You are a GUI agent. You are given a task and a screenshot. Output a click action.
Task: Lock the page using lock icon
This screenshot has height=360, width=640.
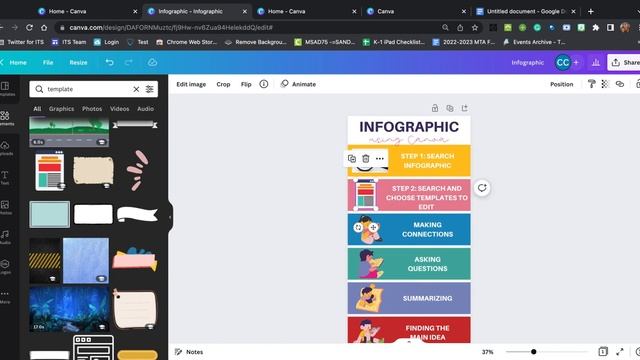coord(435,108)
